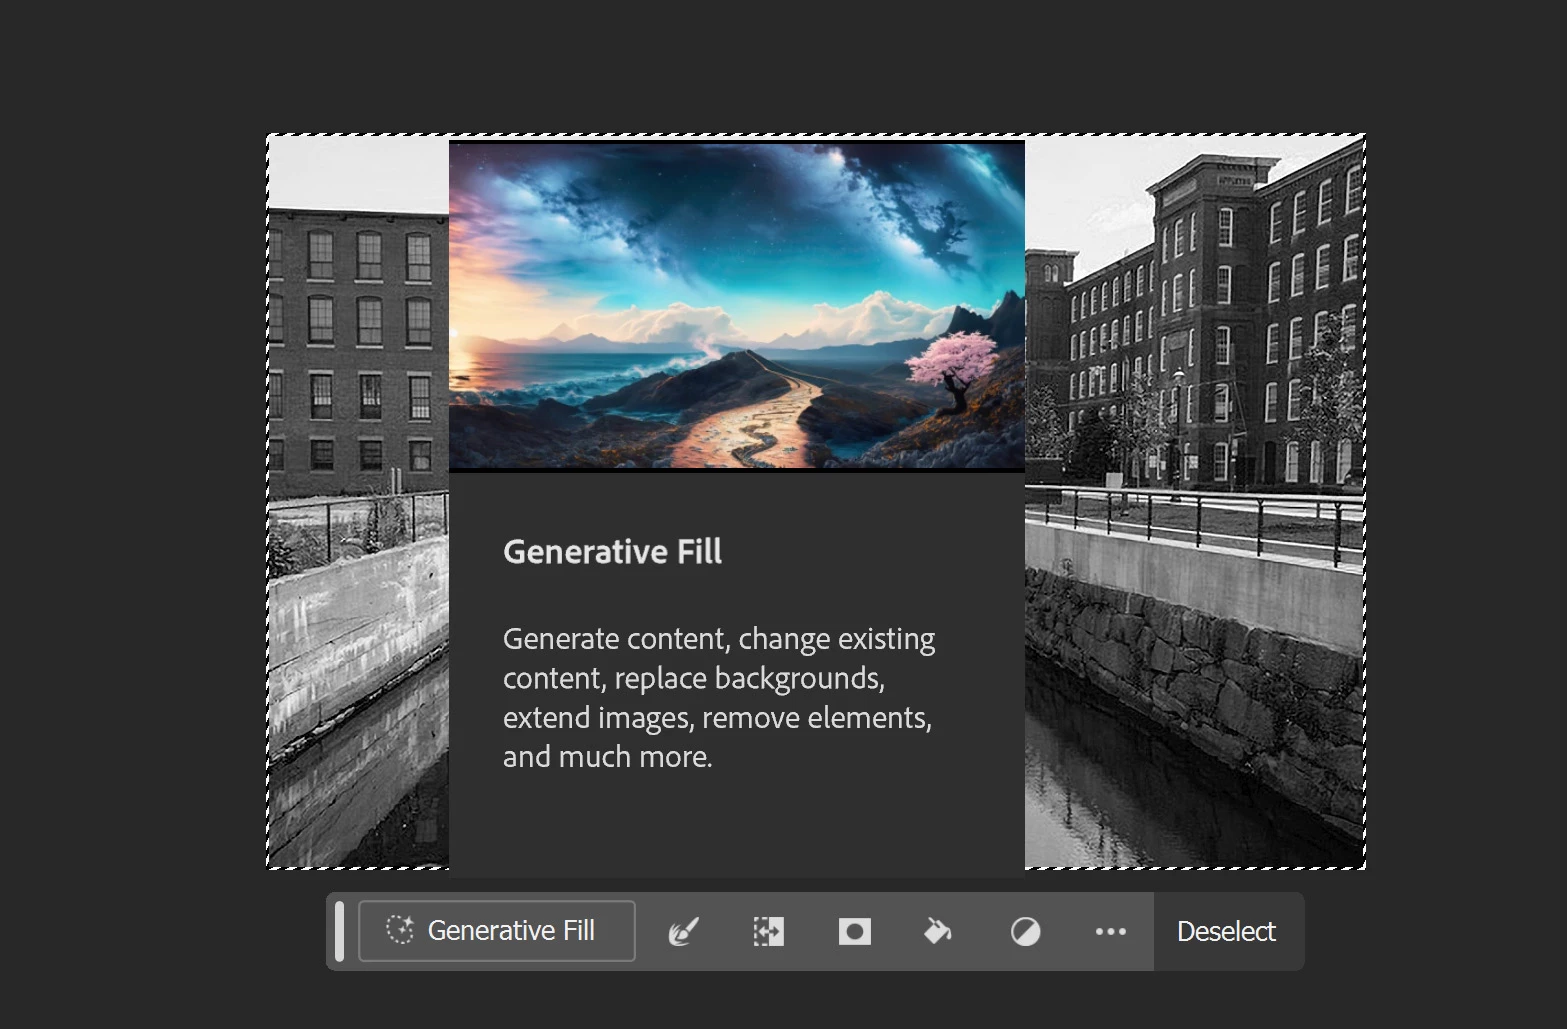Create a mask from selection icon

(x=854, y=932)
